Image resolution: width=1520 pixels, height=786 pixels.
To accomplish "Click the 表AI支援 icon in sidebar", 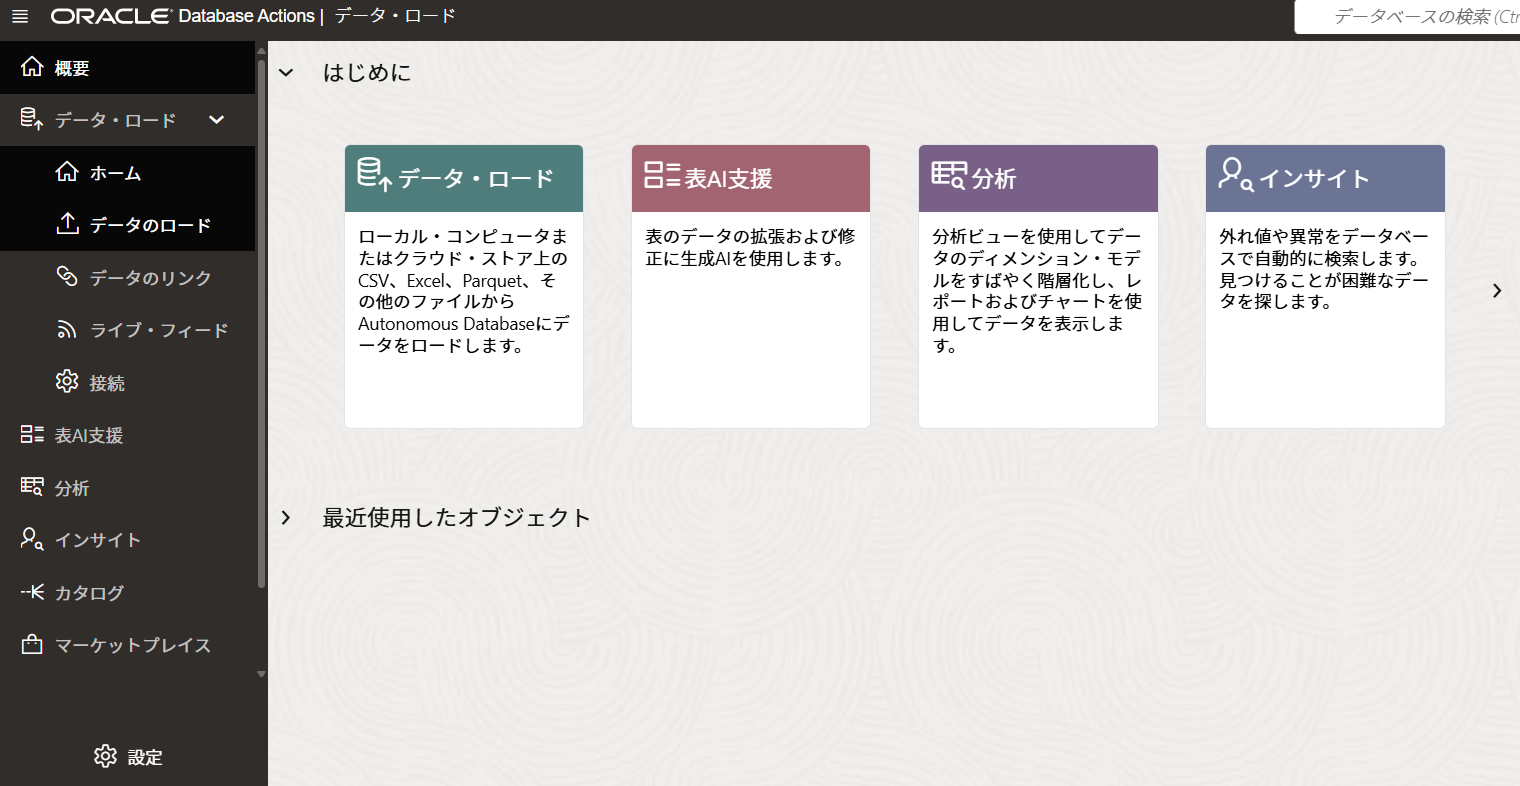I will pyautogui.click(x=32, y=435).
